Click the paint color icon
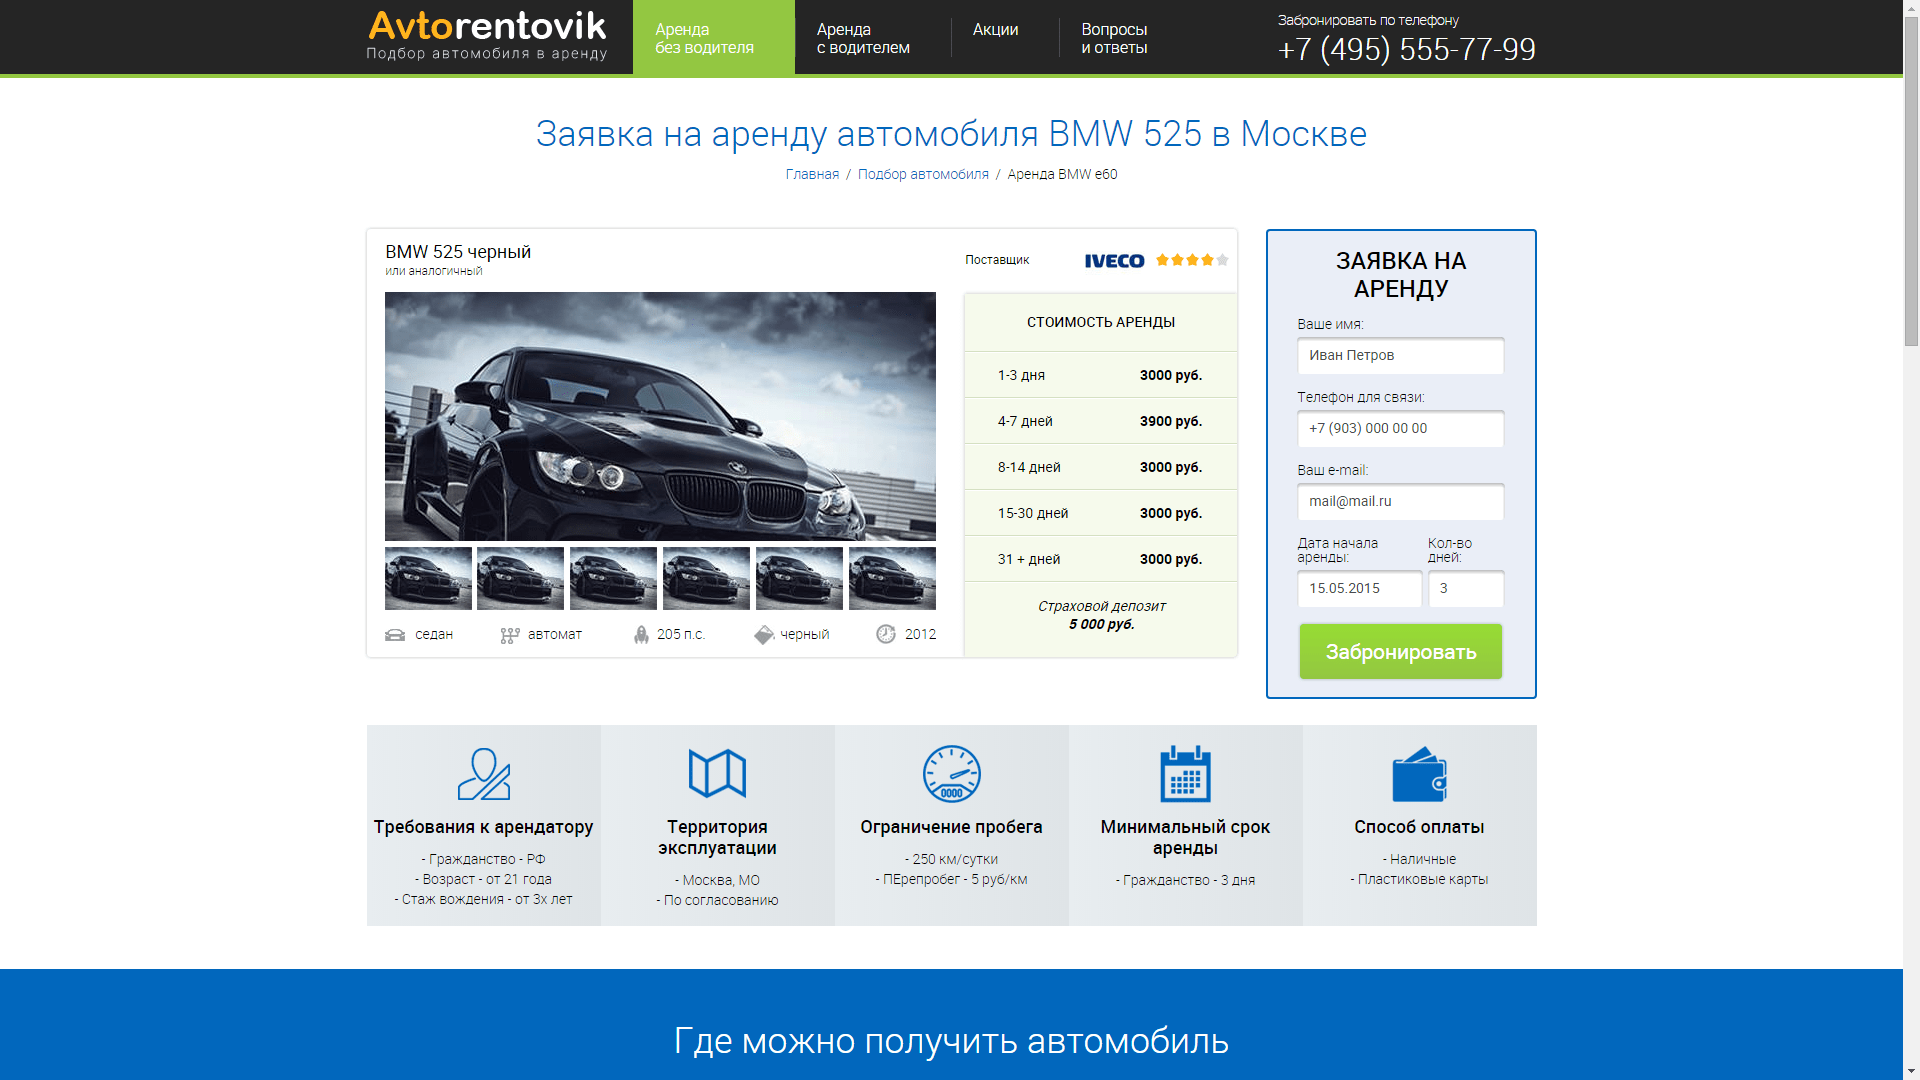Screen dimensions: 1920x1080 pyautogui.click(x=764, y=635)
